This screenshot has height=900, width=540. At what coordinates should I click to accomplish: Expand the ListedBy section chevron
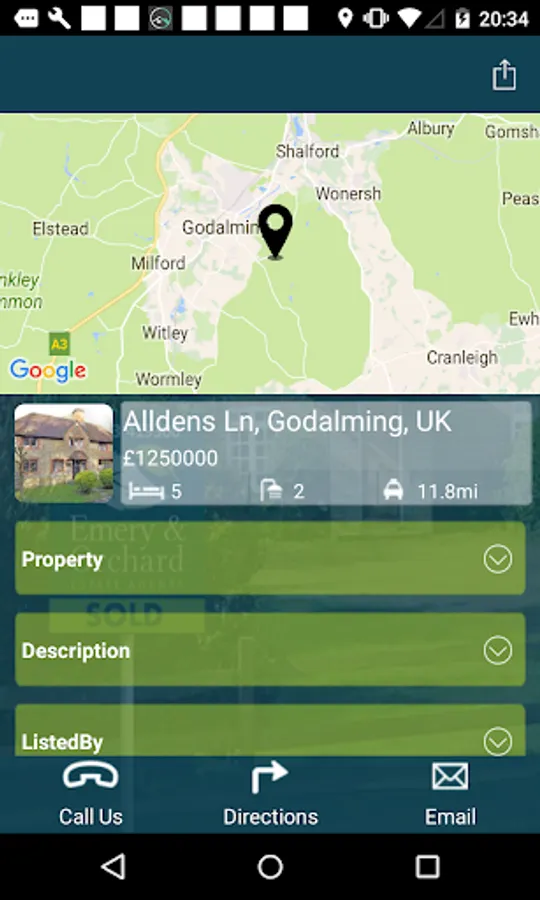click(498, 742)
